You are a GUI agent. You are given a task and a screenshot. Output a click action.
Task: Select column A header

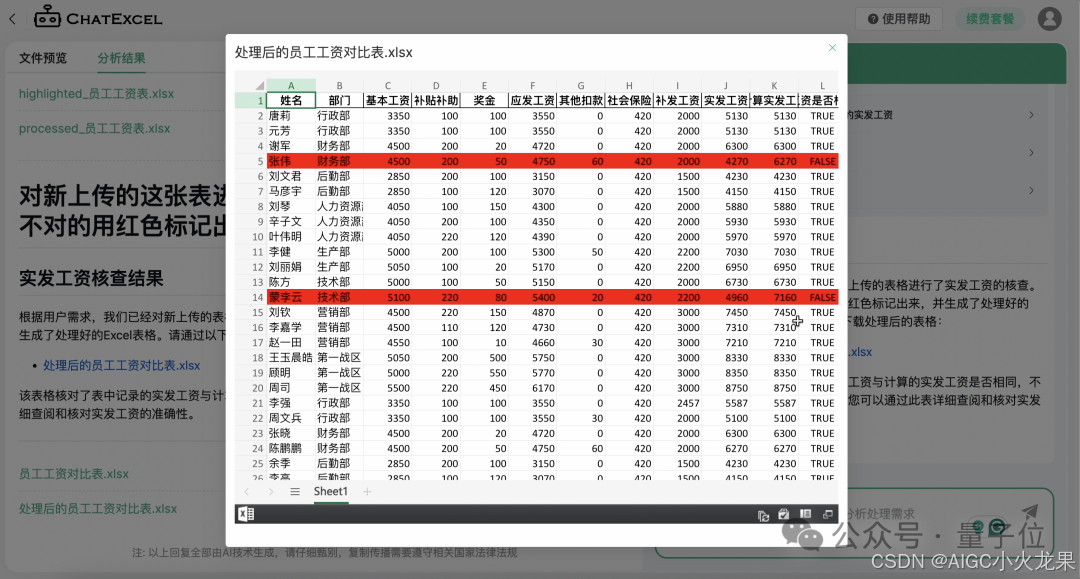291,85
